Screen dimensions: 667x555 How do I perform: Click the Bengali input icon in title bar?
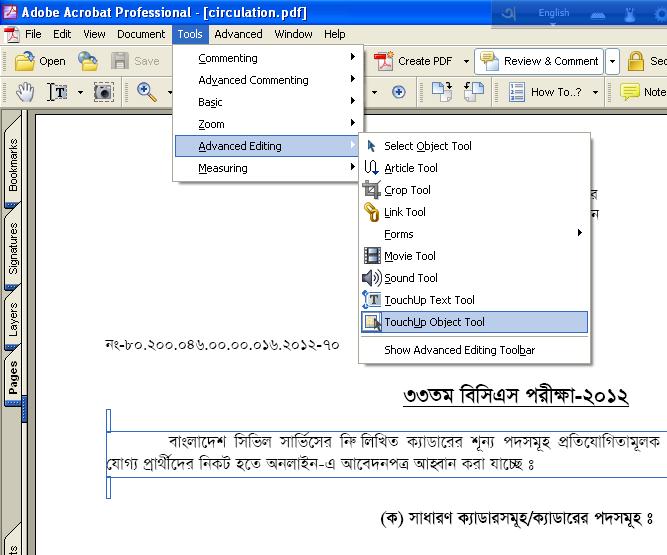(508, 14)
